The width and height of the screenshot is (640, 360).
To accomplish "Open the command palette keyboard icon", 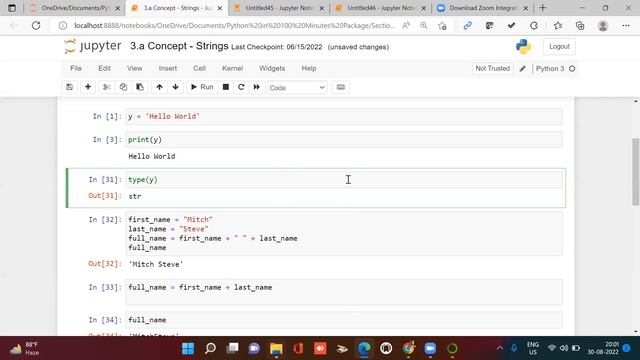I will click(341, 87).
